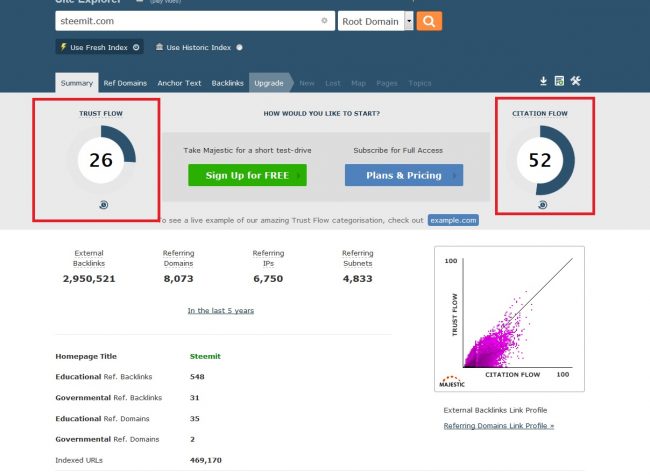The image size is (650, 475).
Task: Switch to the Ref Domains tab
Action: [x=123, y=83]
